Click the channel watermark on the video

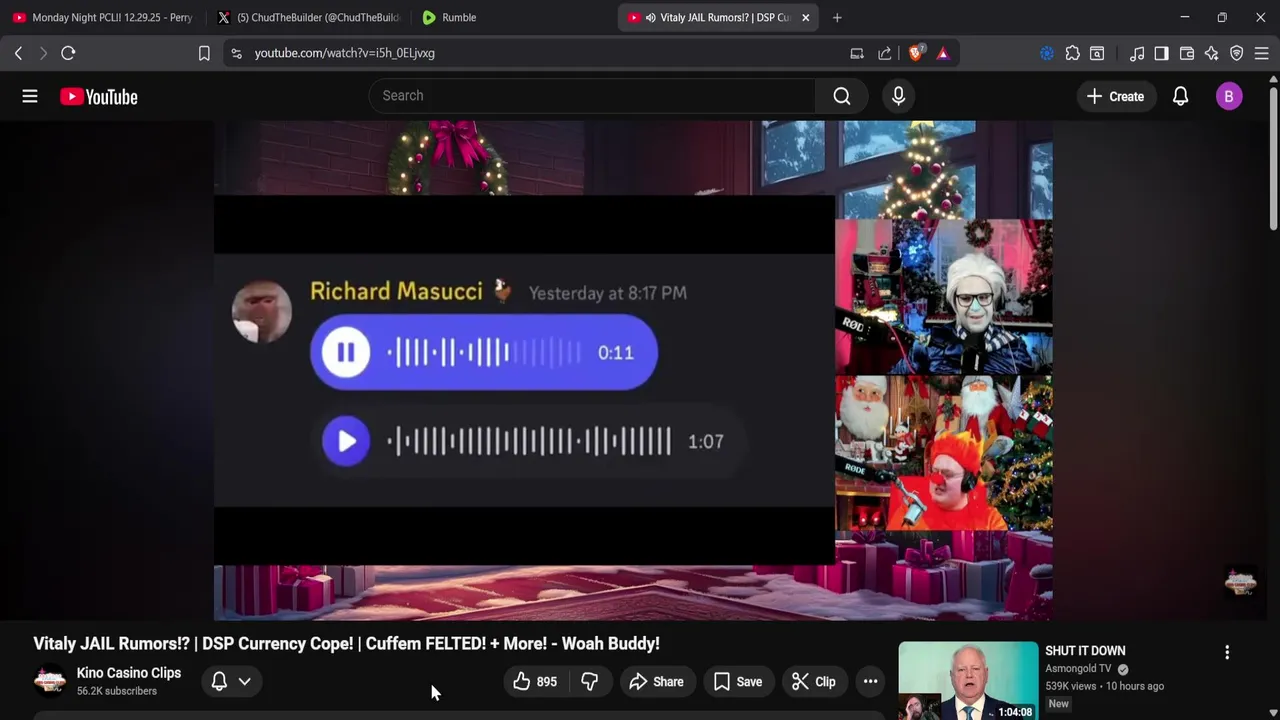[1241, 582]
